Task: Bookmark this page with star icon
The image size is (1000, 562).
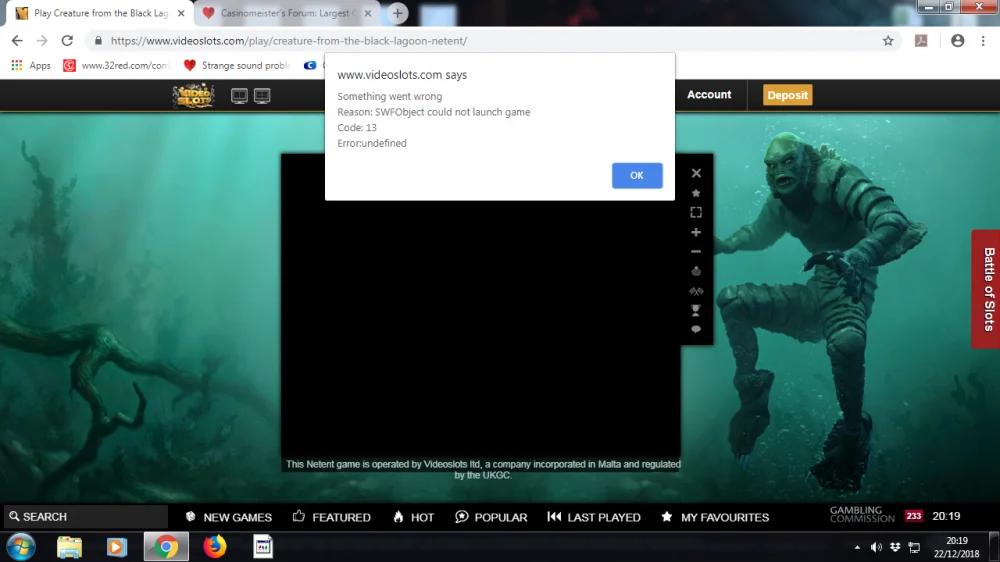Action: [888, 41]
